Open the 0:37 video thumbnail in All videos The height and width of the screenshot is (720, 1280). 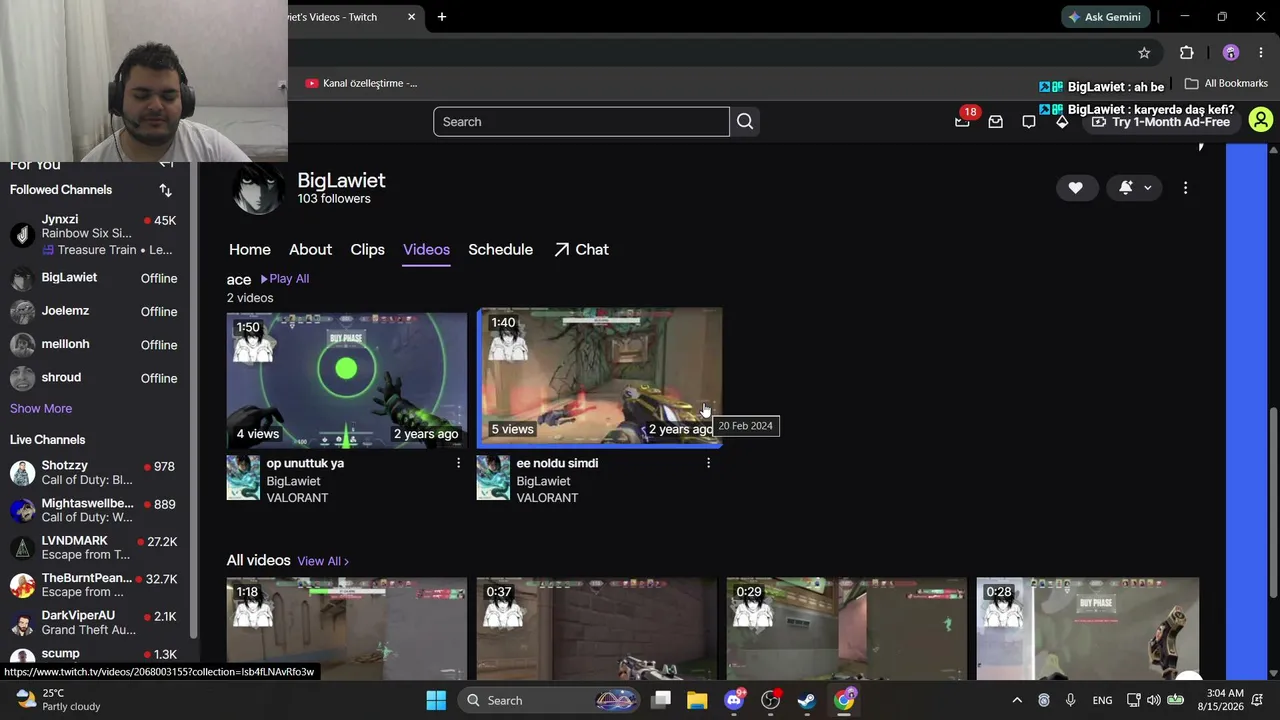597,628
